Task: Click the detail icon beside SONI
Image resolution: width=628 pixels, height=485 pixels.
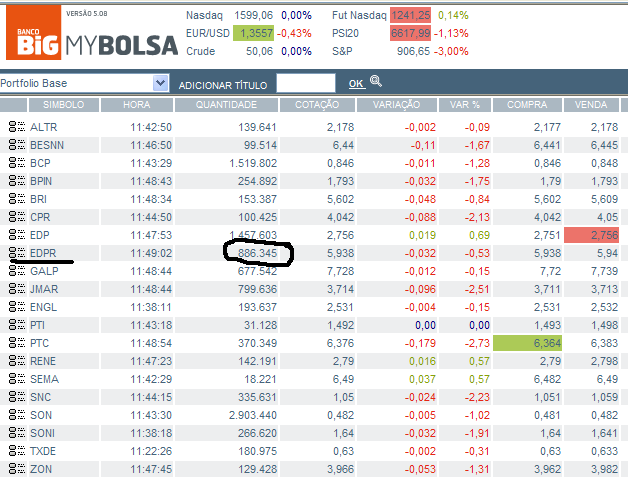Action: click(x=17, y=433)
